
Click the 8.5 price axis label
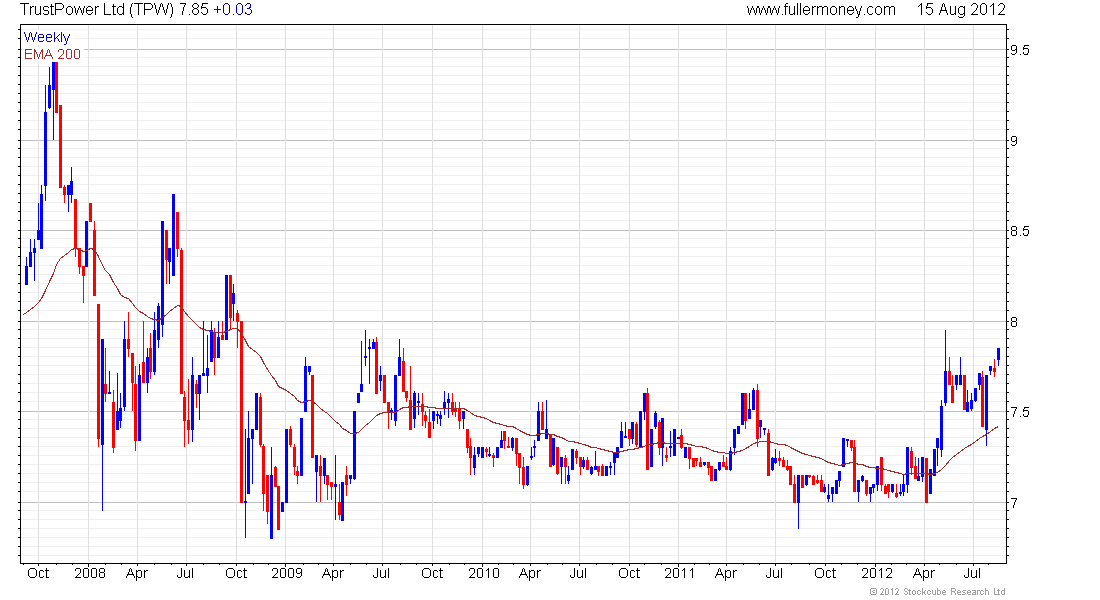(x=1020, y=232)
